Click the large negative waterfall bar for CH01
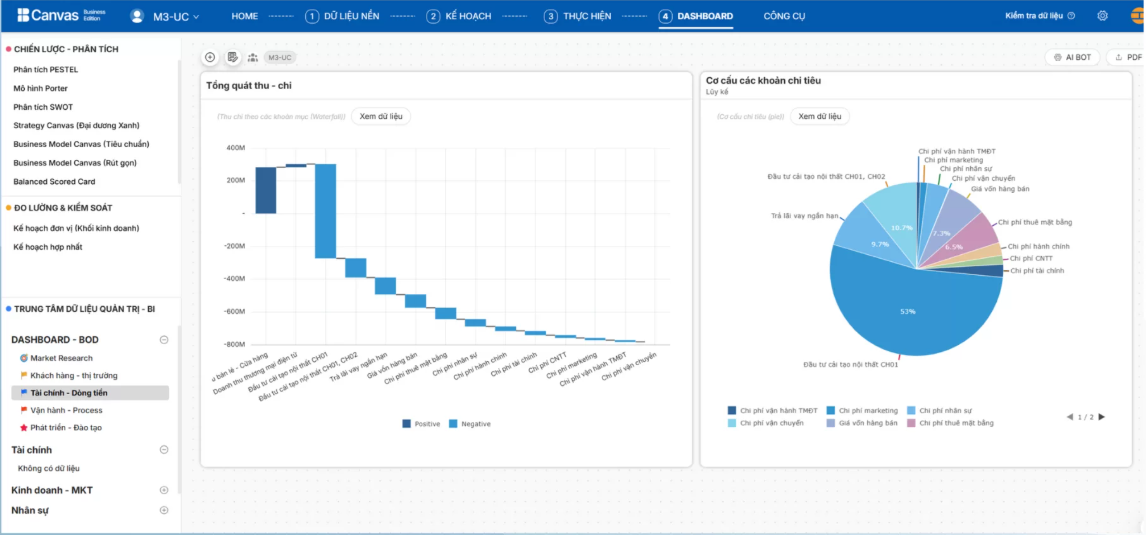Image resolution: width=1146 pixels, height=535 pixels. (x=325, y=210)
